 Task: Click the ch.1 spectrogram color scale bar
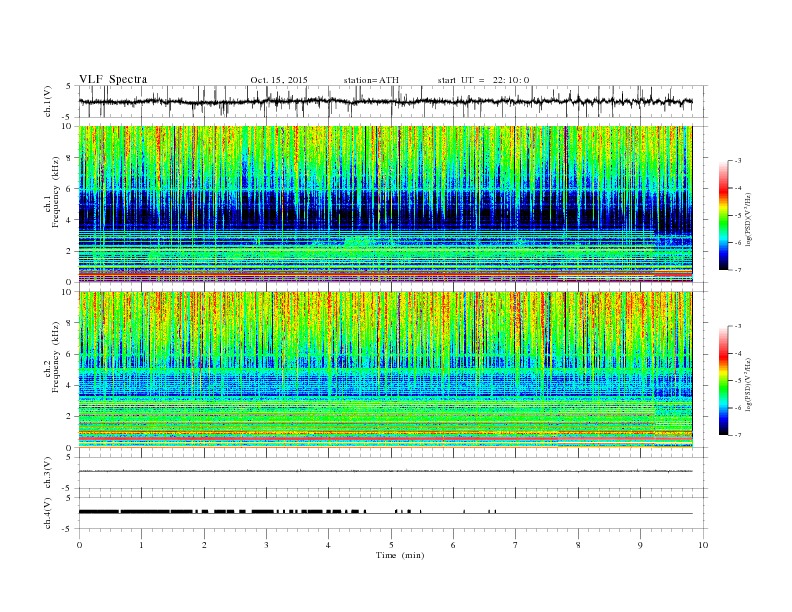pos(724,216)
